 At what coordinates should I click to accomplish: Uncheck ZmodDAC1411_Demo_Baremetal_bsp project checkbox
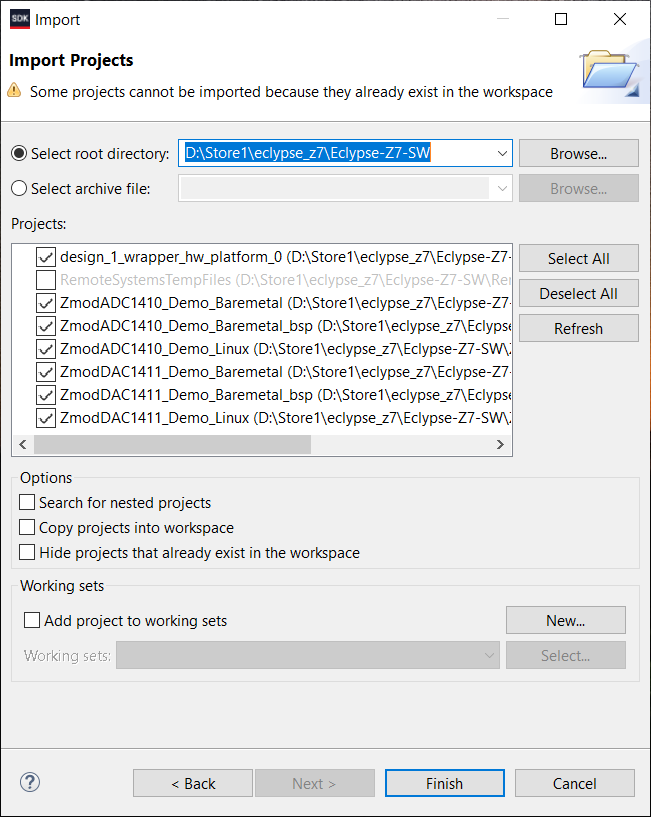[x=46, y=394]
